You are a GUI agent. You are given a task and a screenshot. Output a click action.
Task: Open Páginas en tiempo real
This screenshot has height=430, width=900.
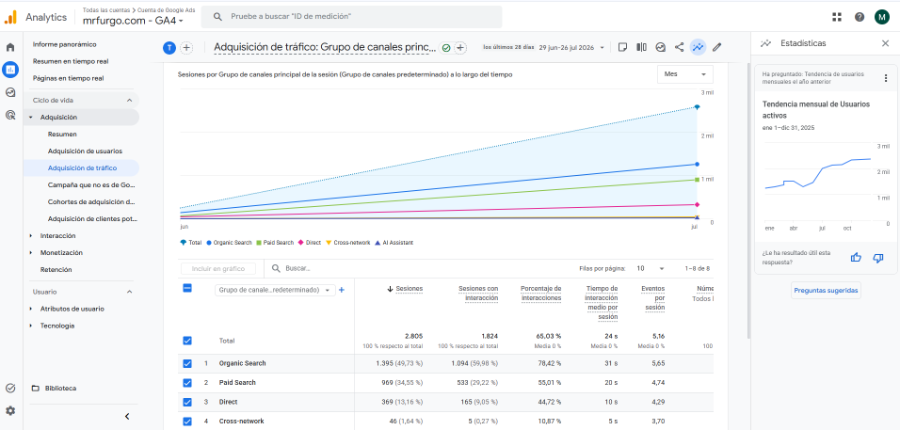tap(68, 78)
